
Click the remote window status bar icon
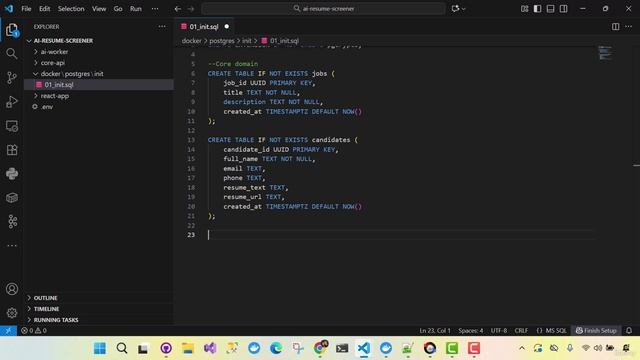(8, 331)
